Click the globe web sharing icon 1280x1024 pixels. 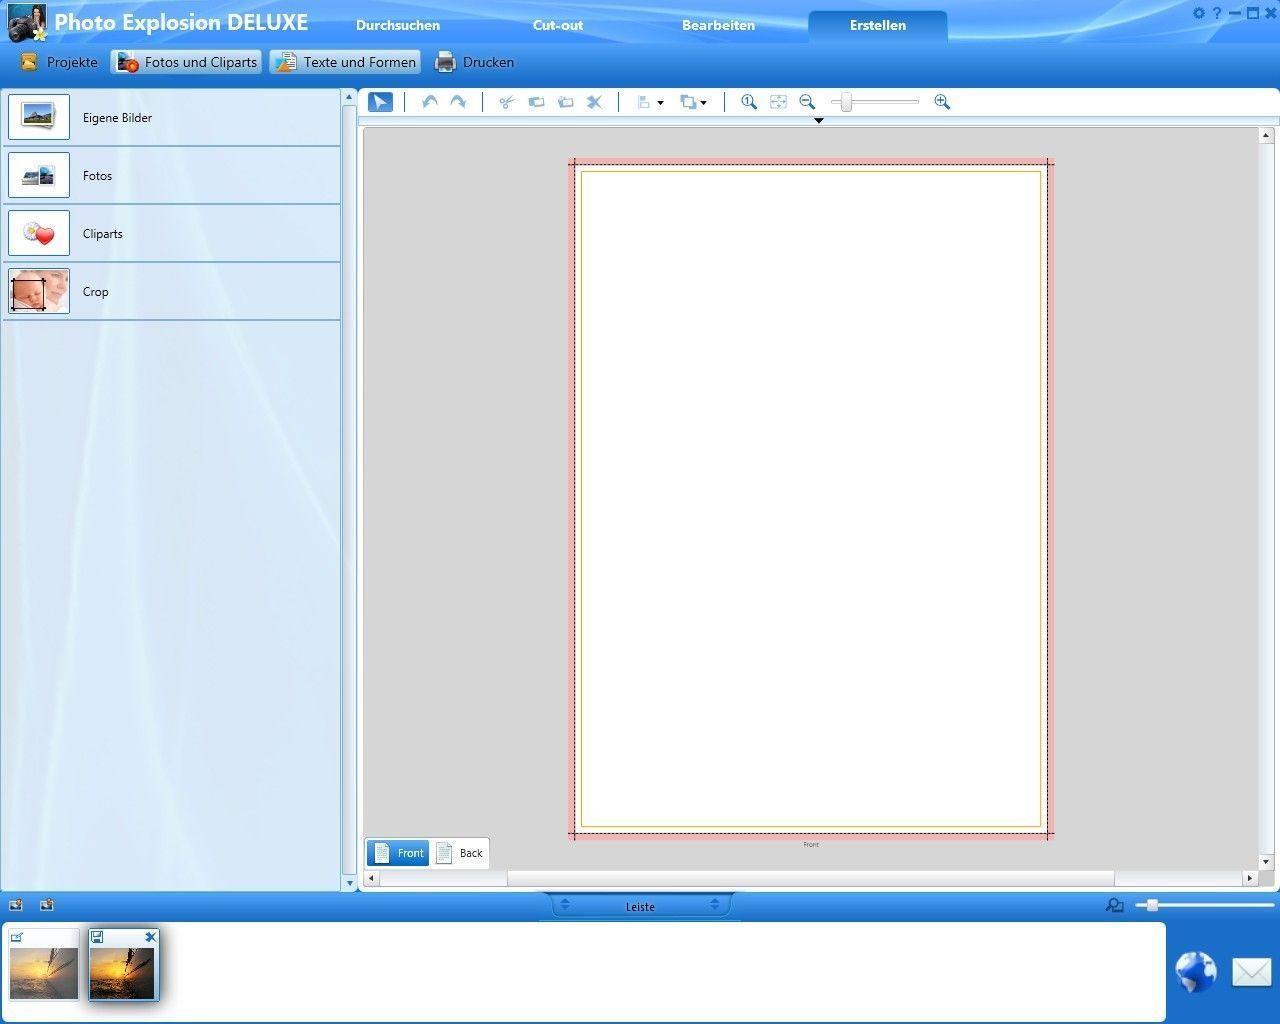1195,972
